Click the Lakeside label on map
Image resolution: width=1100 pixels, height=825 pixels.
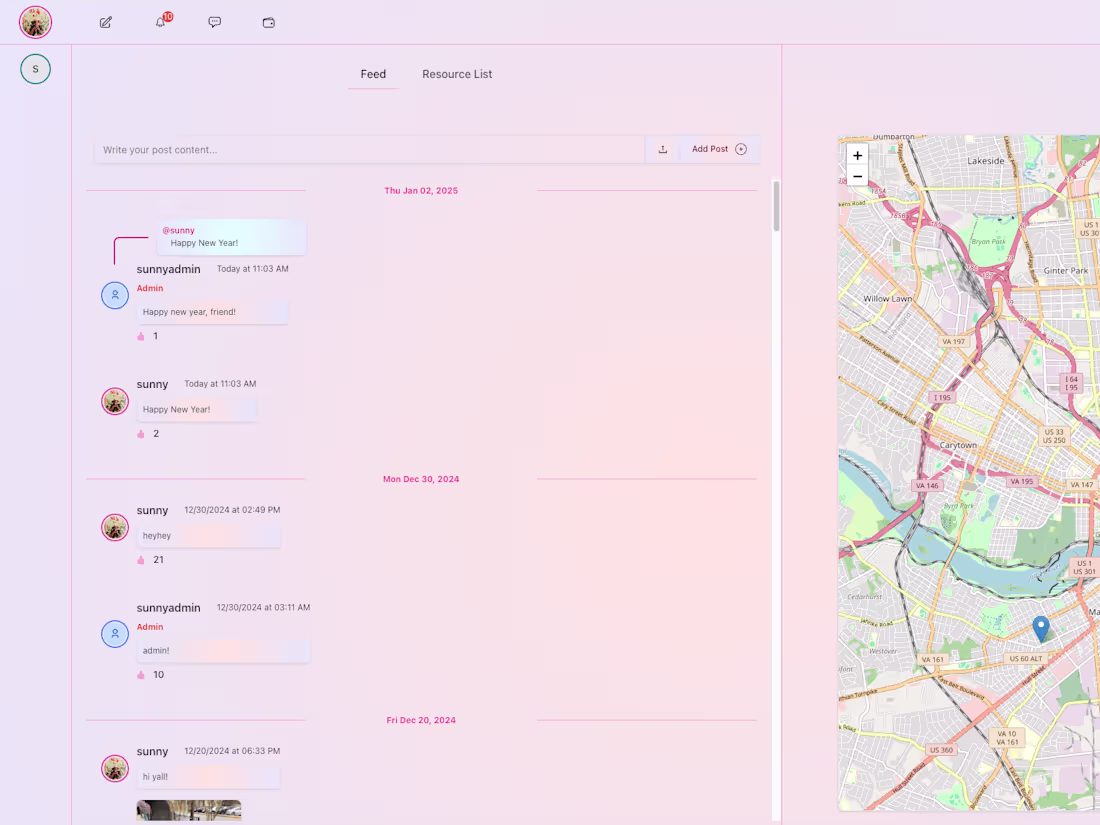986,161
